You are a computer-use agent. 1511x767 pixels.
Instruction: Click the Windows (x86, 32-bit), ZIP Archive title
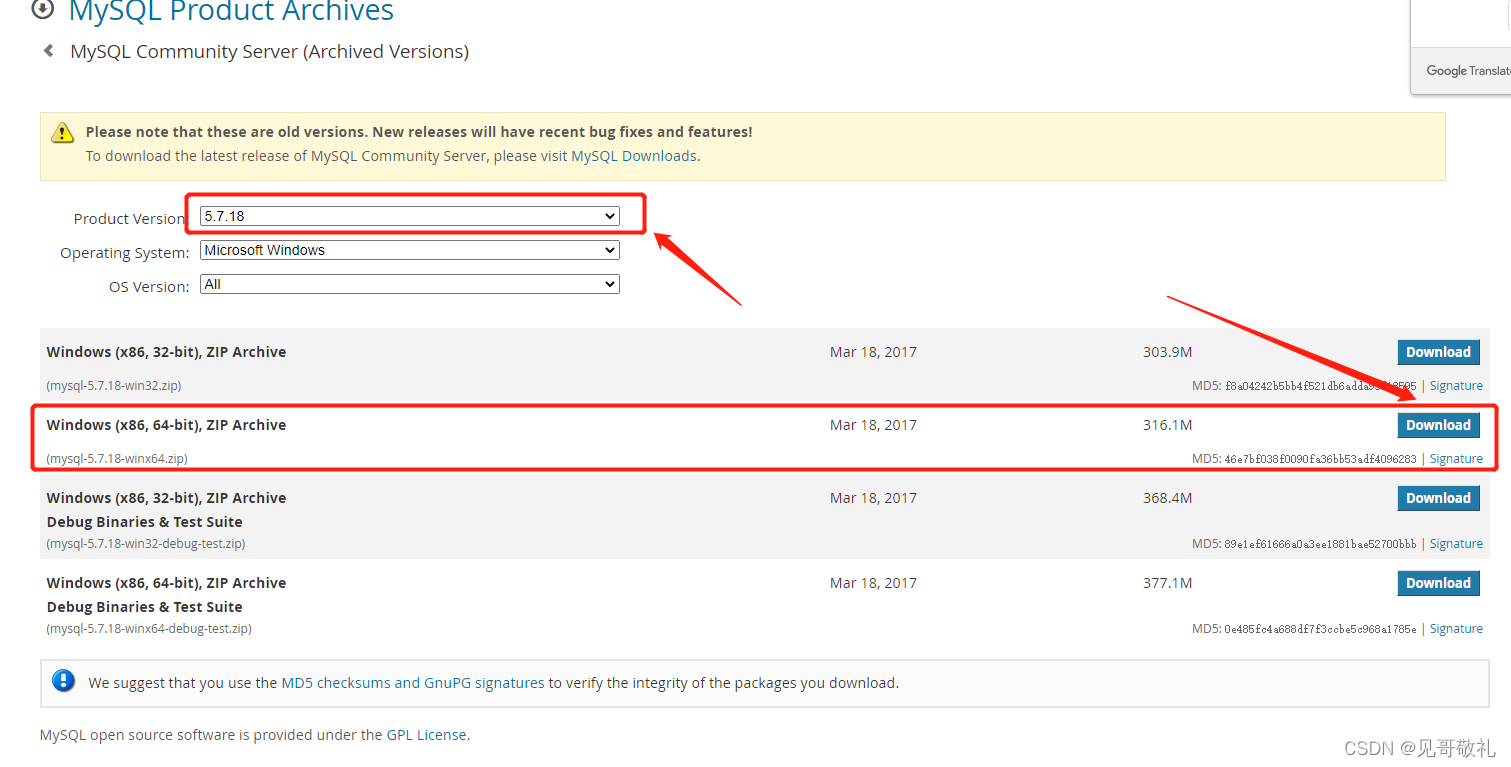pyautogui.click(x=166, y=352)
